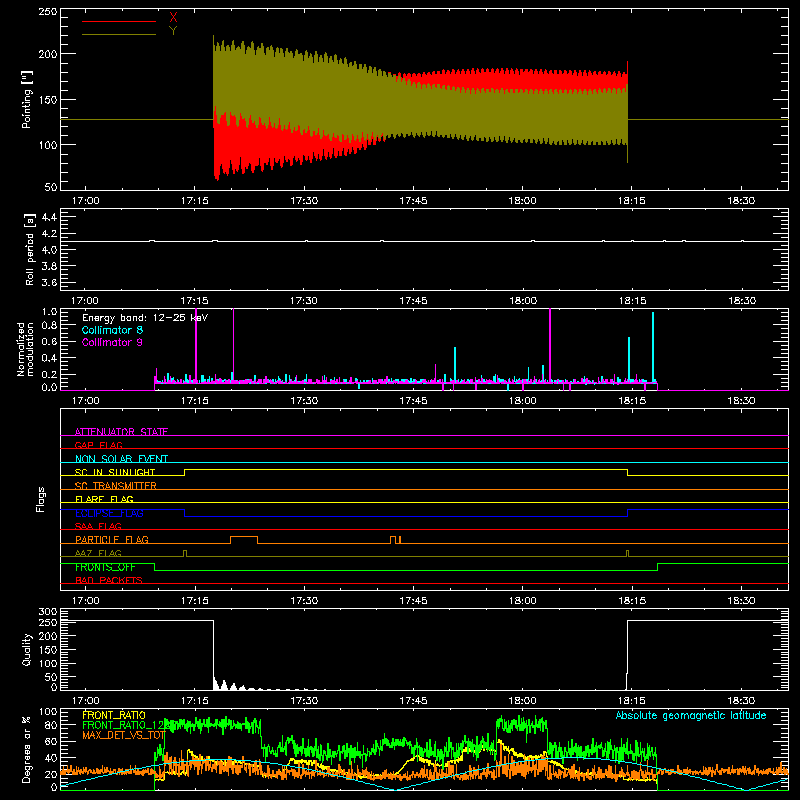800x800 pixels.
Task: Click the Collimator 9 legend entry
Action: point(112,342)
